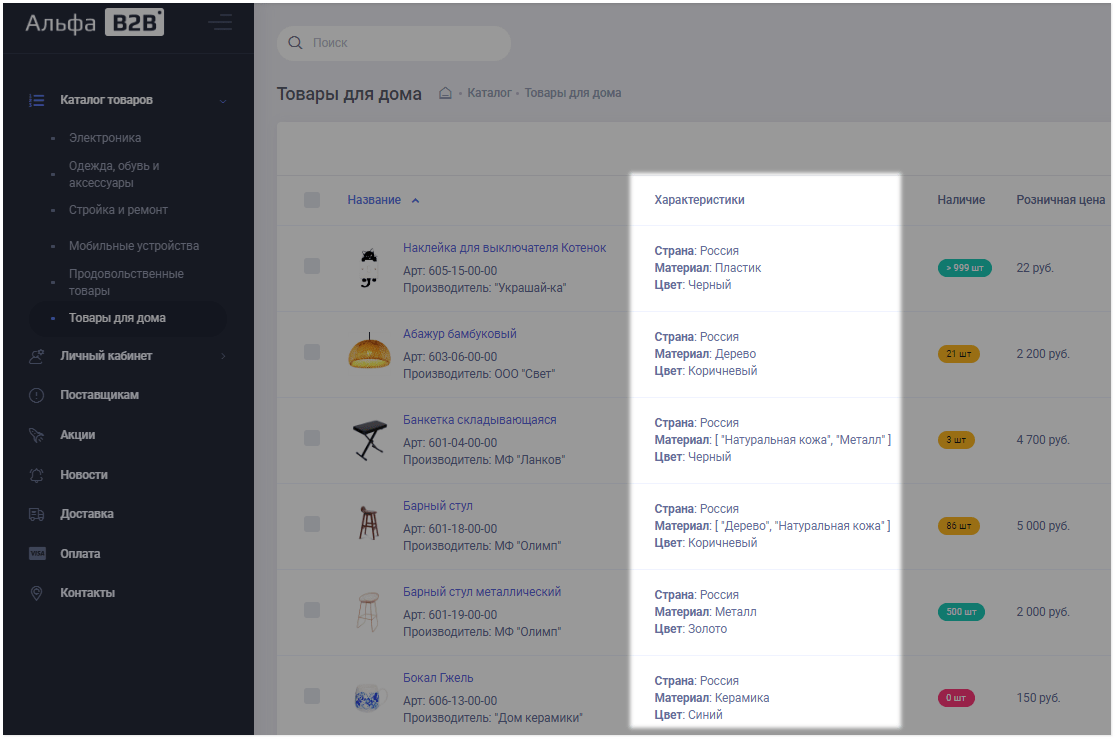The width and height of the screenshot is (1115, 739).
Task: Click the 500 шт stock badge
Action: (x=961, y=612)
